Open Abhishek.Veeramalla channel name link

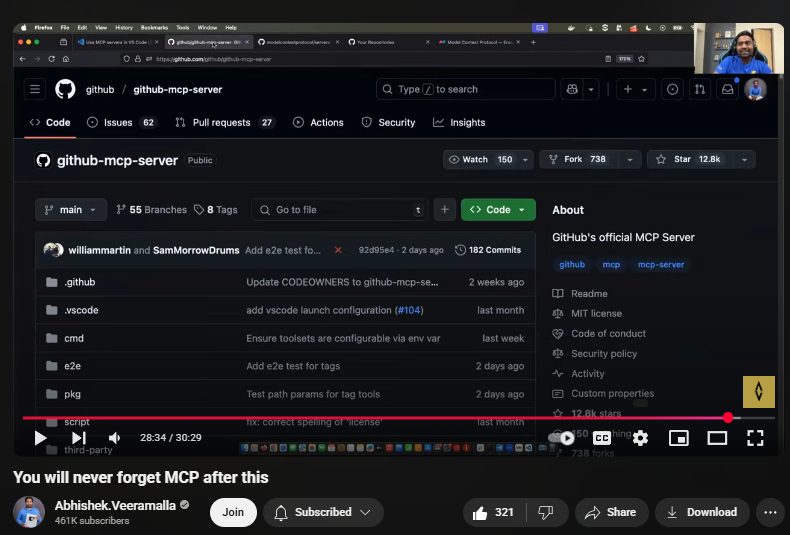click(115, 505)
